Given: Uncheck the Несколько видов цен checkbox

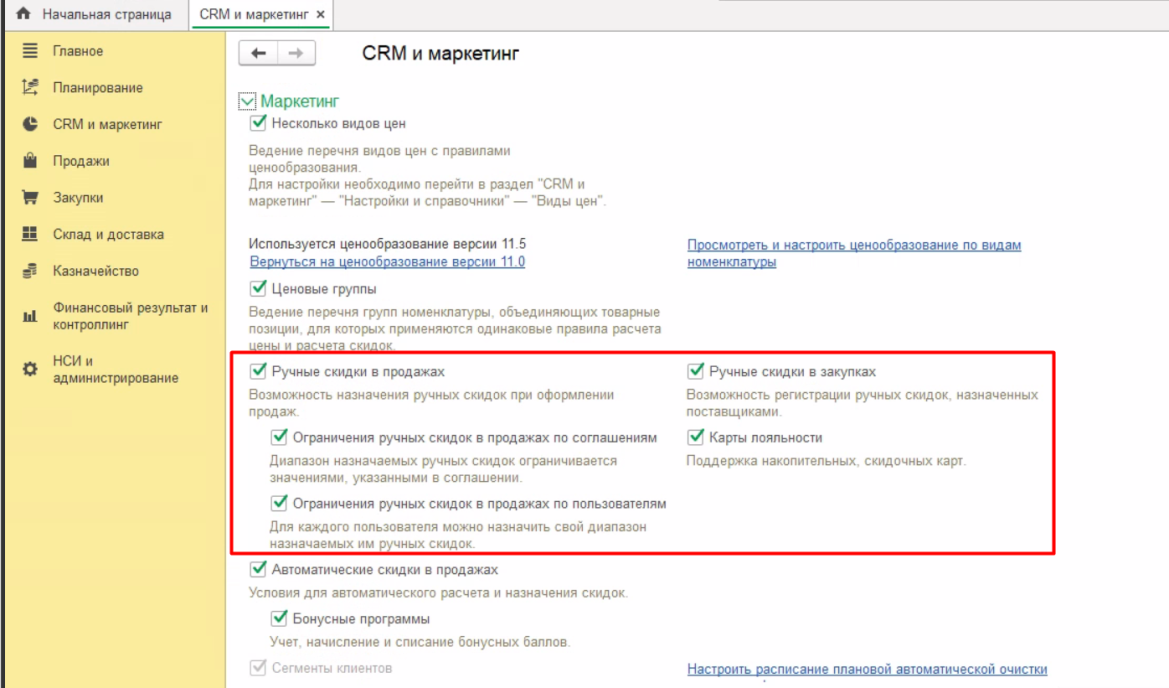Looking at the screenshot, I should [259, 123].
